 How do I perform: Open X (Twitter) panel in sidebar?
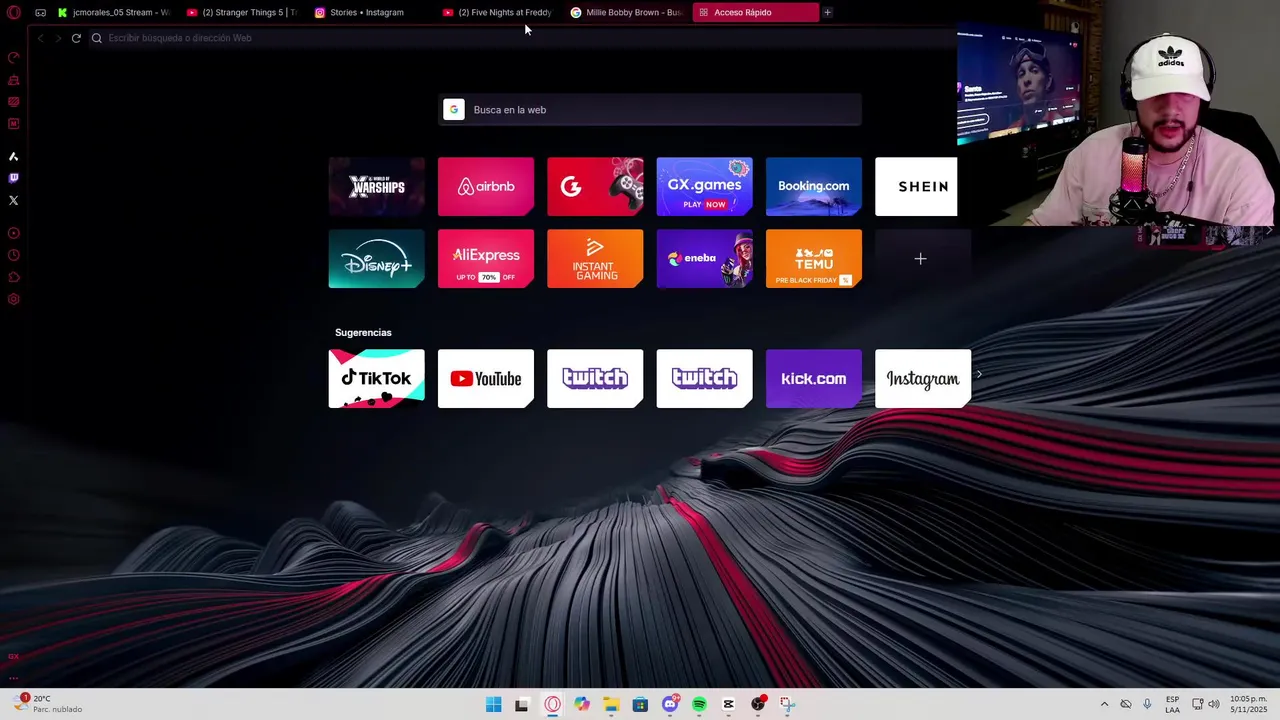click(14, 200)
